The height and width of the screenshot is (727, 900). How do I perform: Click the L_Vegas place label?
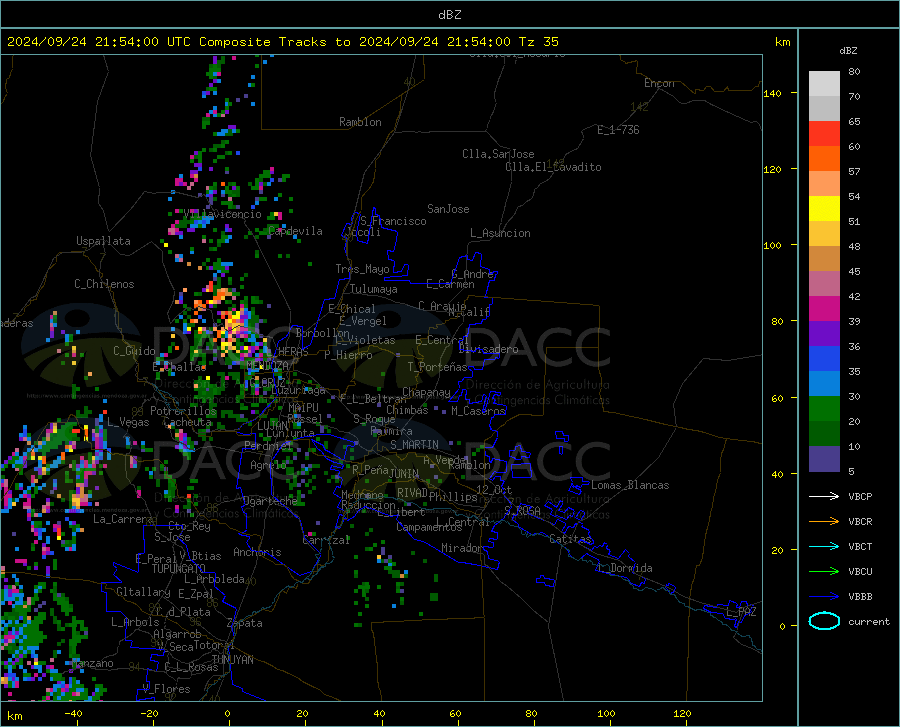tap(128, 422)
